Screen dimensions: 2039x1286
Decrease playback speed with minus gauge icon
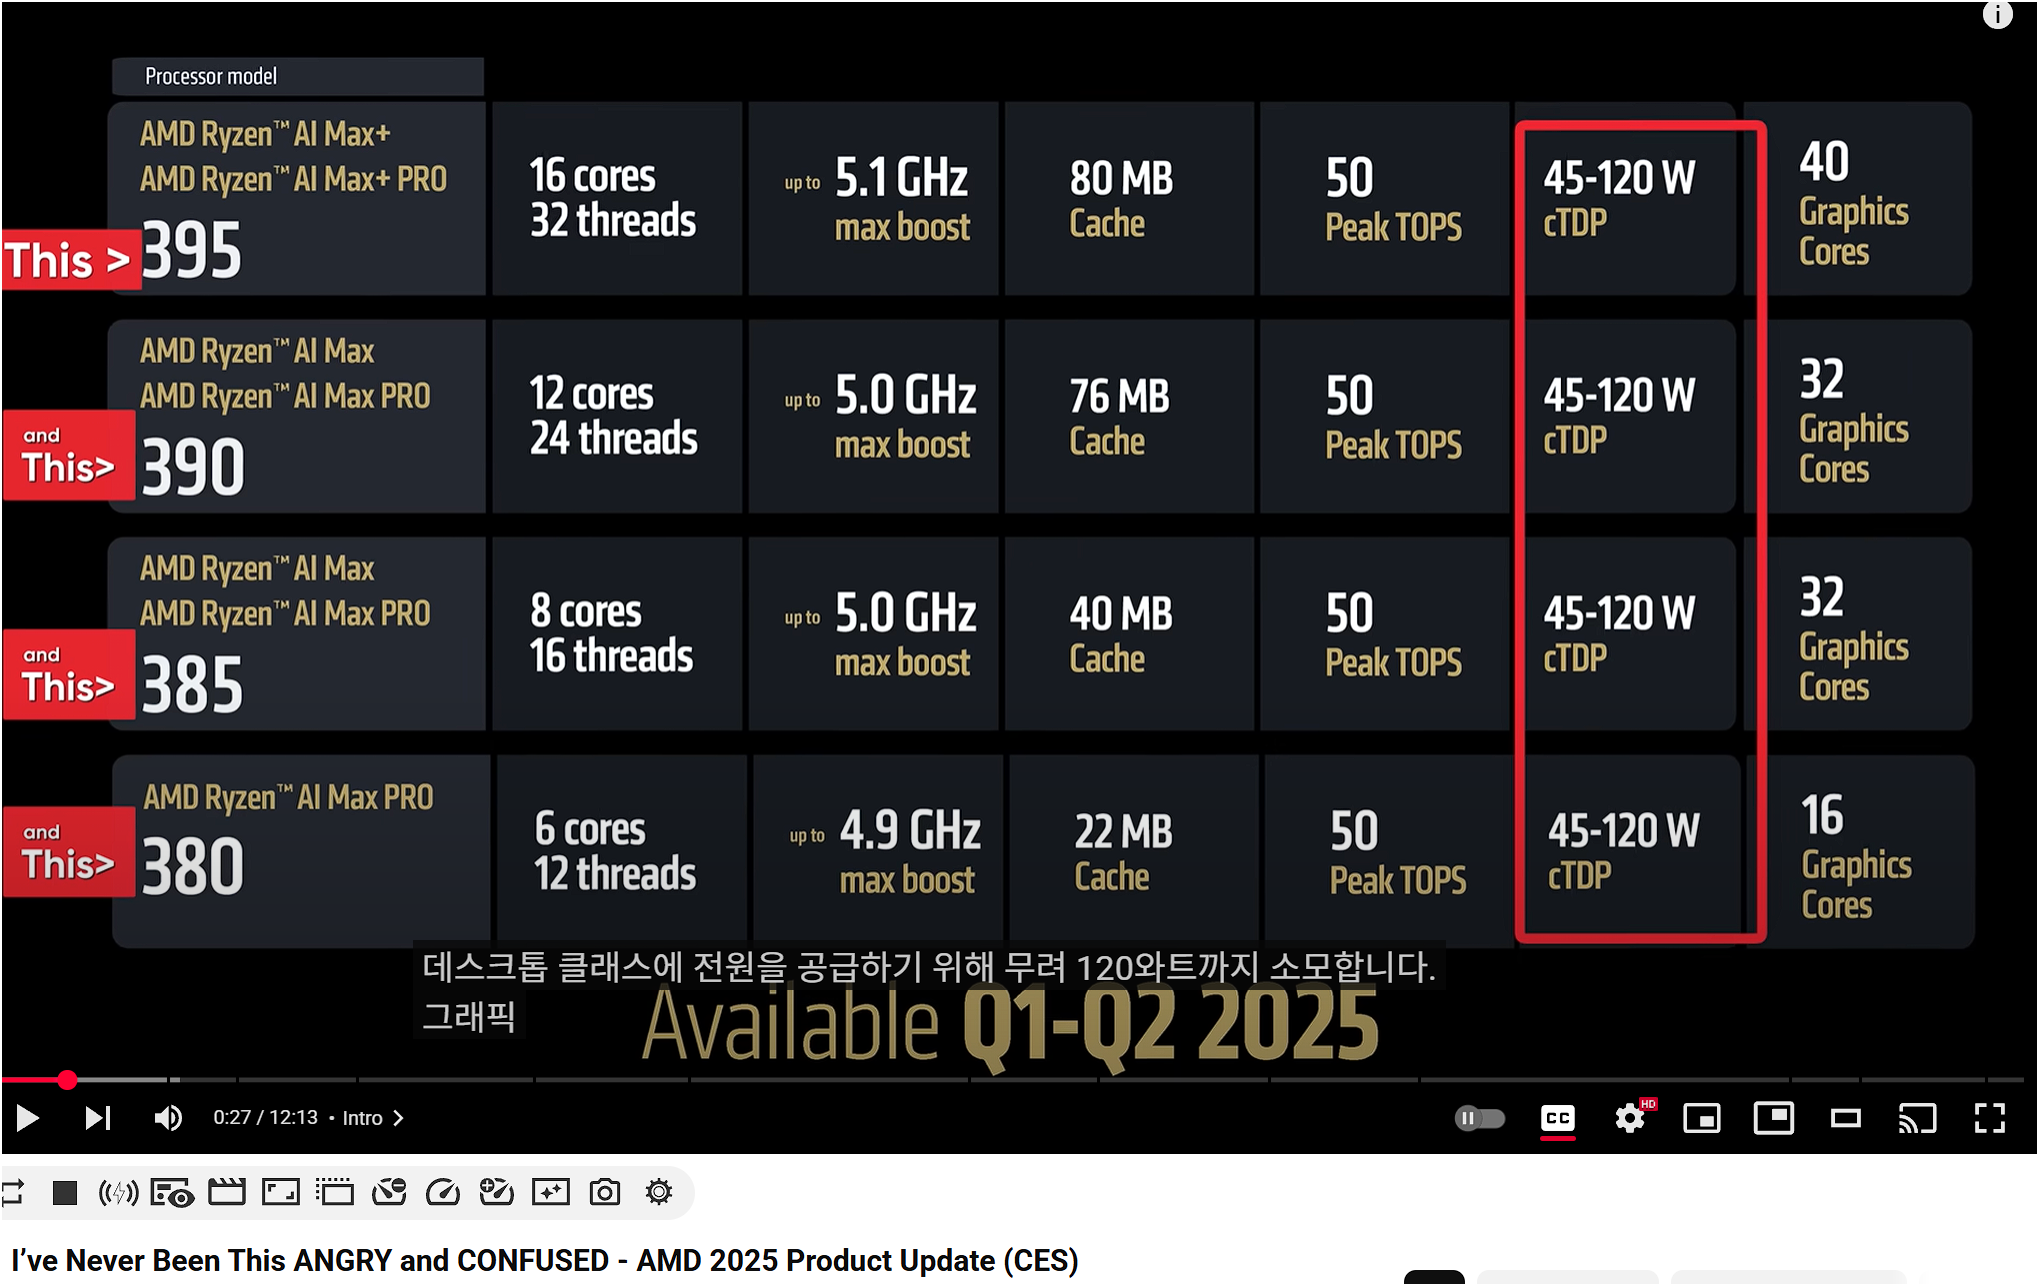click(389, 1192)
